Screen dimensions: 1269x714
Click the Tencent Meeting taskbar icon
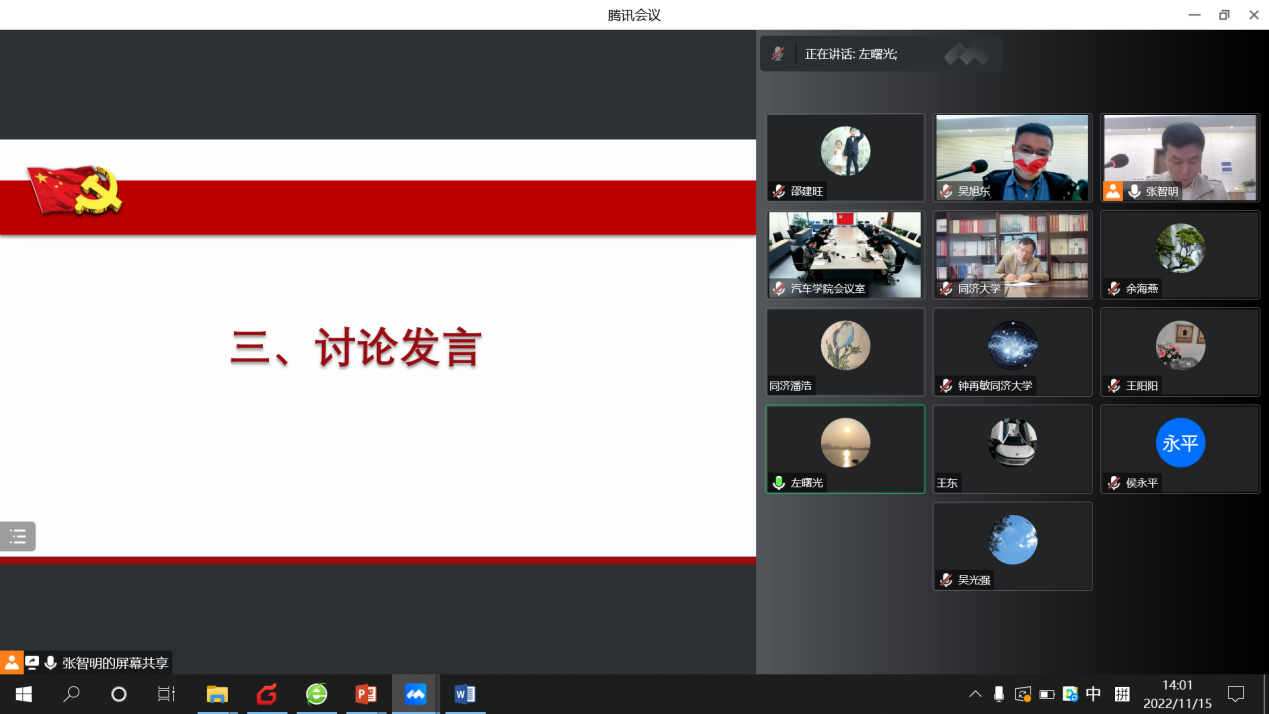click(x=415, y=694)
